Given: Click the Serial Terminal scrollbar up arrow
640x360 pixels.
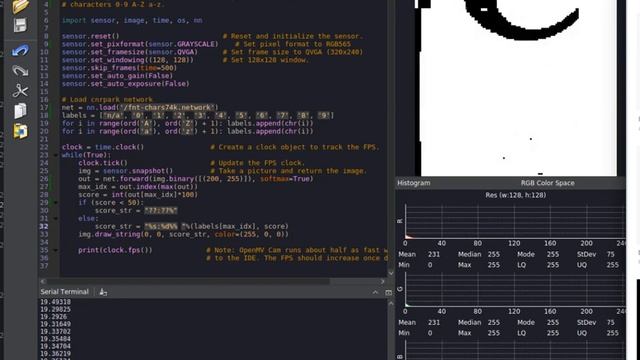Looking at the screenshot, I should (391, 303).
